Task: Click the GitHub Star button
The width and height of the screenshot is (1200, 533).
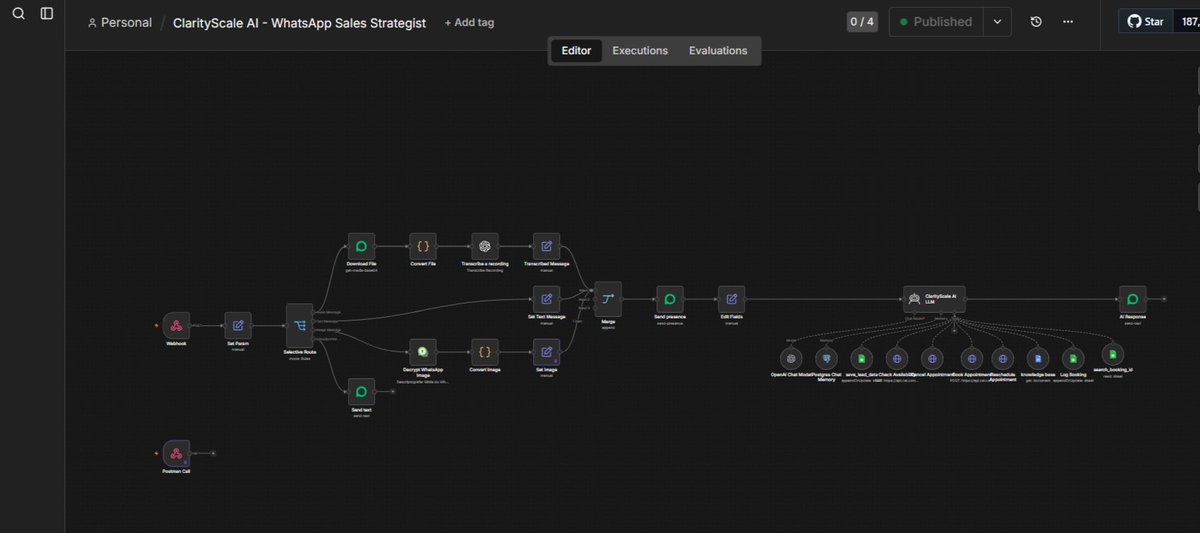Action: (x=1146, y=21)
